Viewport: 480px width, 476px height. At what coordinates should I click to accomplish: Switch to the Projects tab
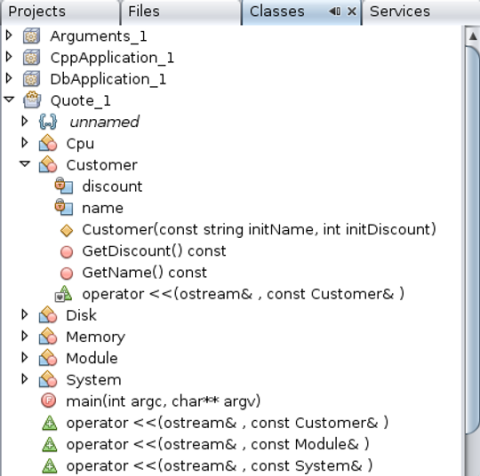60,12
